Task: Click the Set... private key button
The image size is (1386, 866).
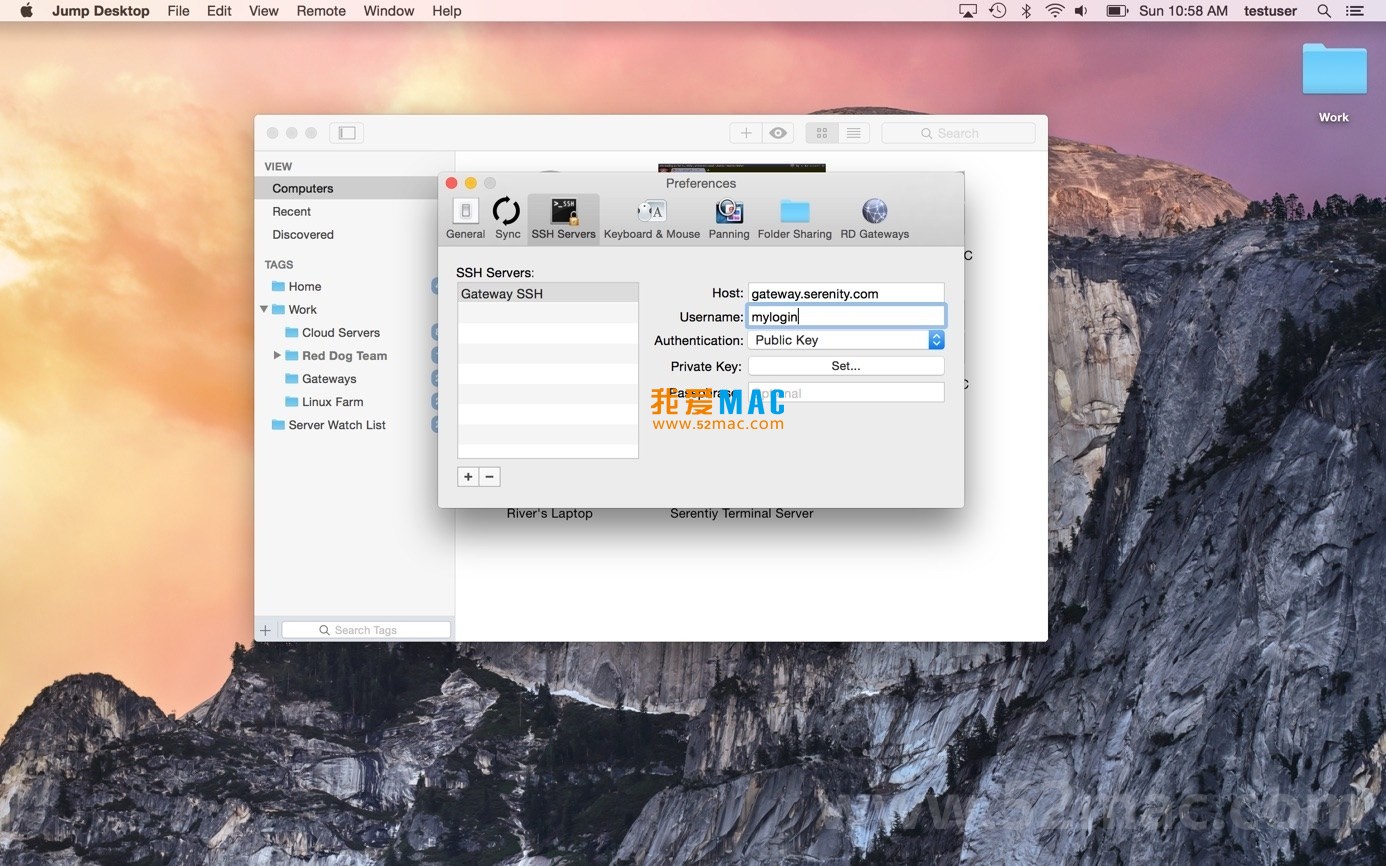Action: pos(846,366)
